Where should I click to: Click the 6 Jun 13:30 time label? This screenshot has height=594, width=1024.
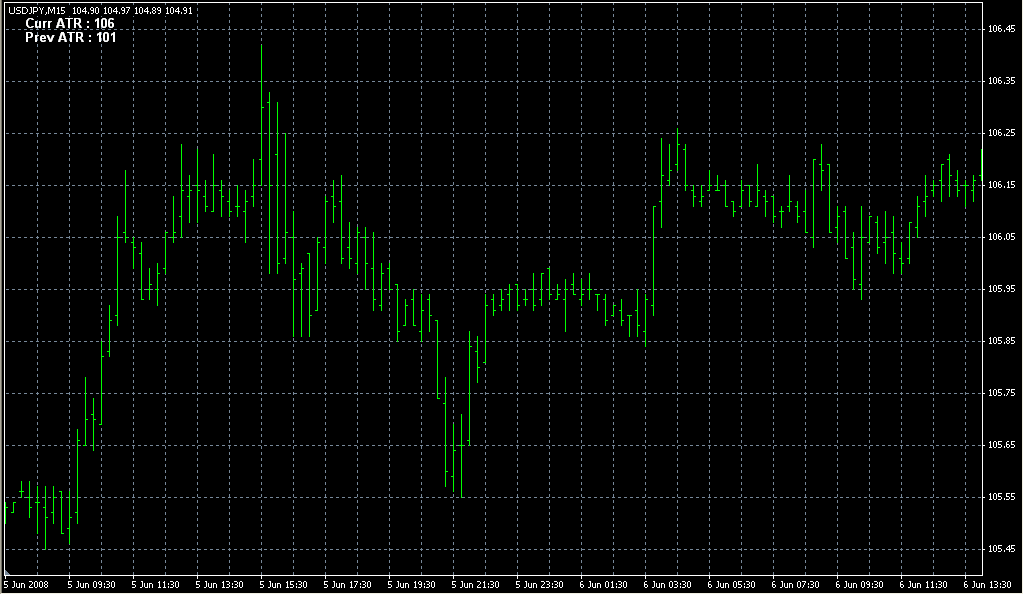987,585
